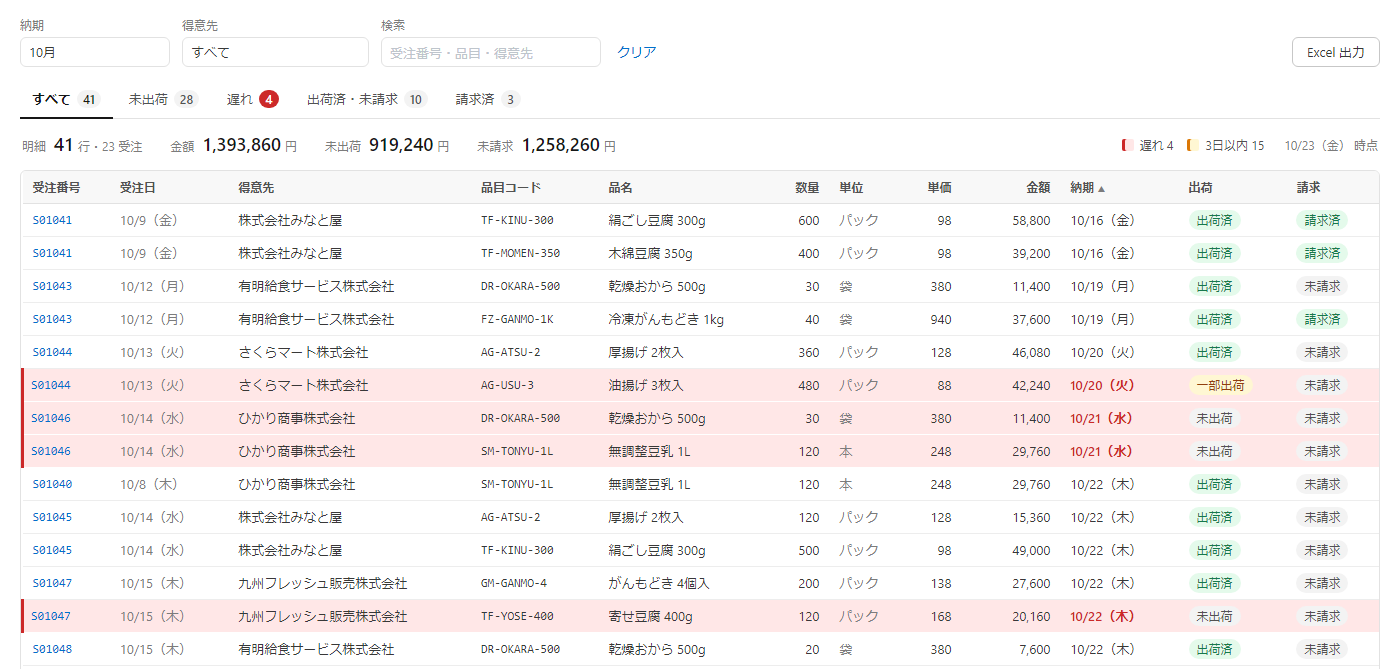Click amount 58,800 in the S01041 row

[1031, 220]
